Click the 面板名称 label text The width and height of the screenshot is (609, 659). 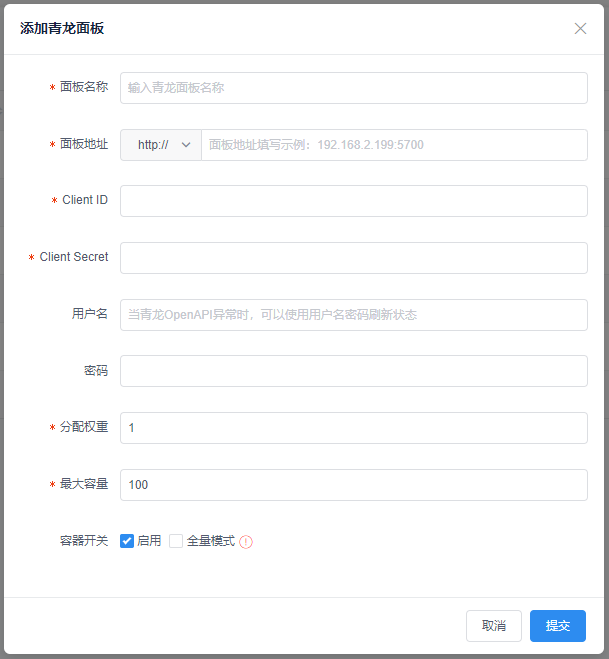(84, 87)
